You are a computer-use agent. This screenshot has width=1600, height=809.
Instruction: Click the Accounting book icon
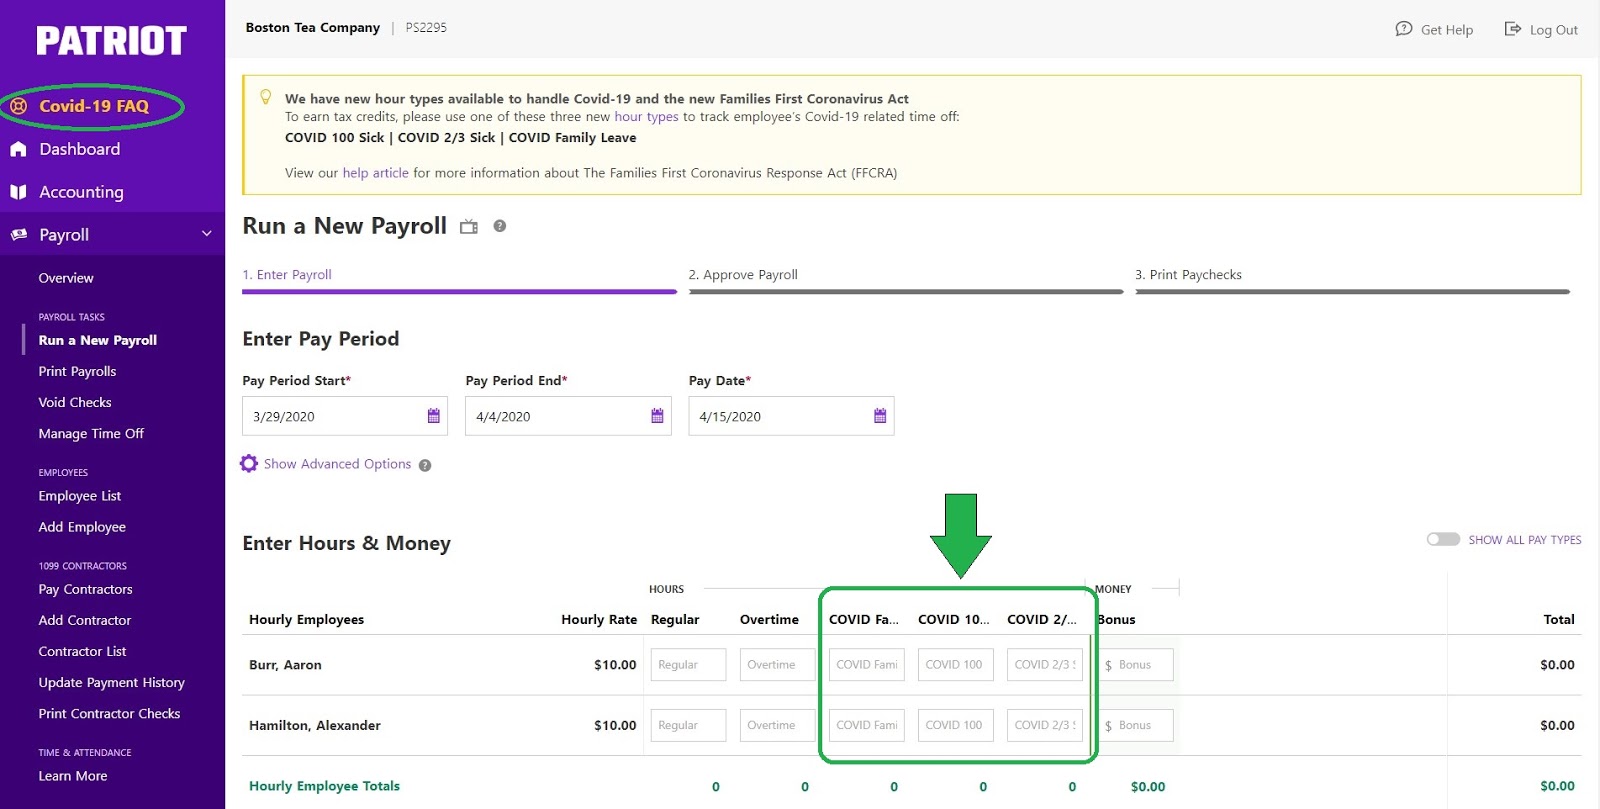18,192
